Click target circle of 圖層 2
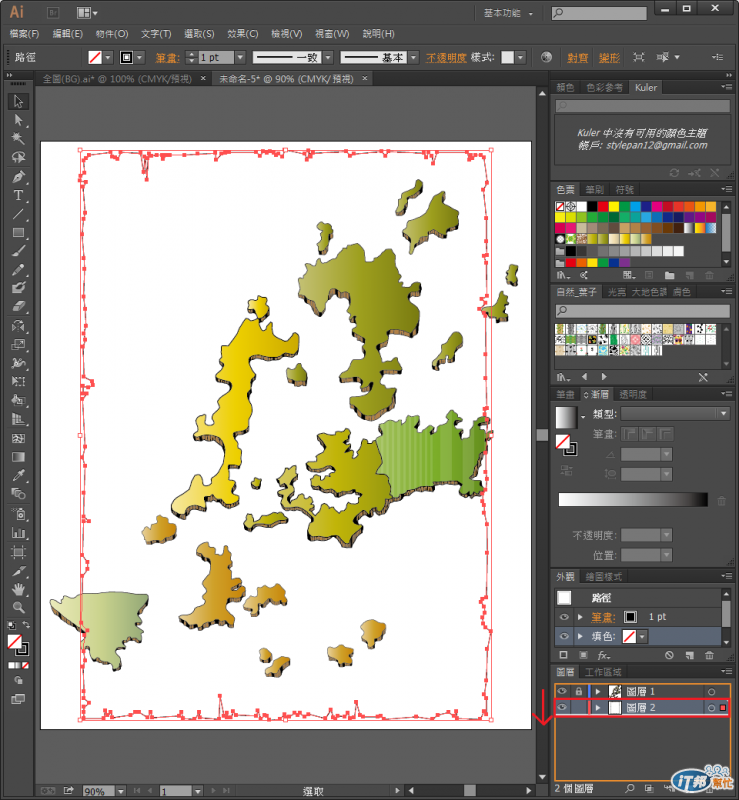Screen dimensions: 739x800 point(711,708)
